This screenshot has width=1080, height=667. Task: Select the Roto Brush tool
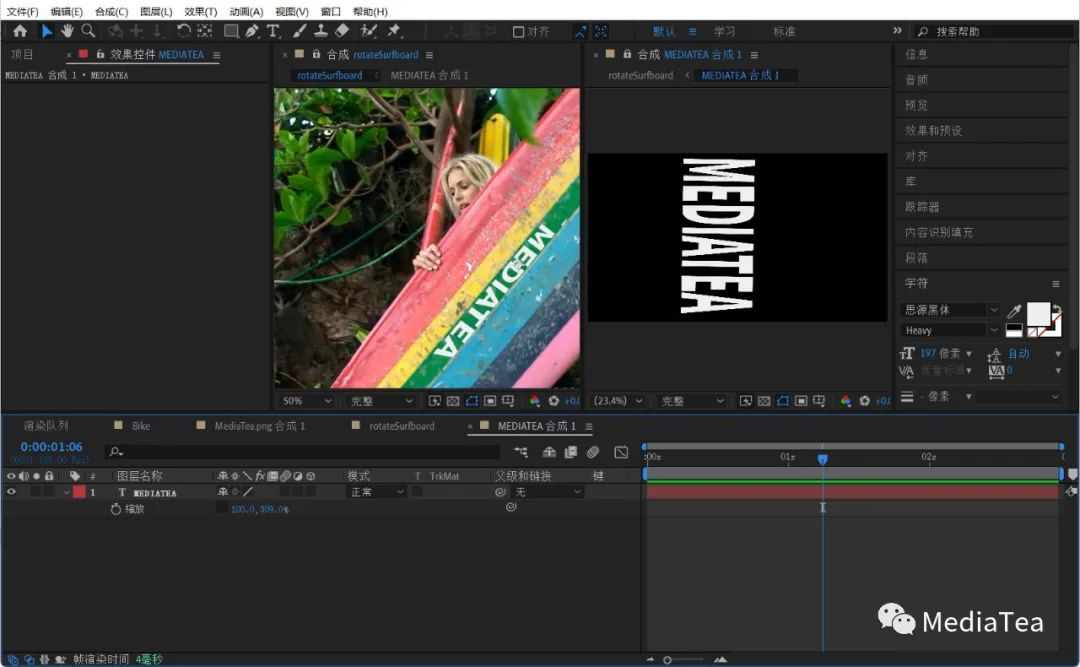click(x=369, y=31)
